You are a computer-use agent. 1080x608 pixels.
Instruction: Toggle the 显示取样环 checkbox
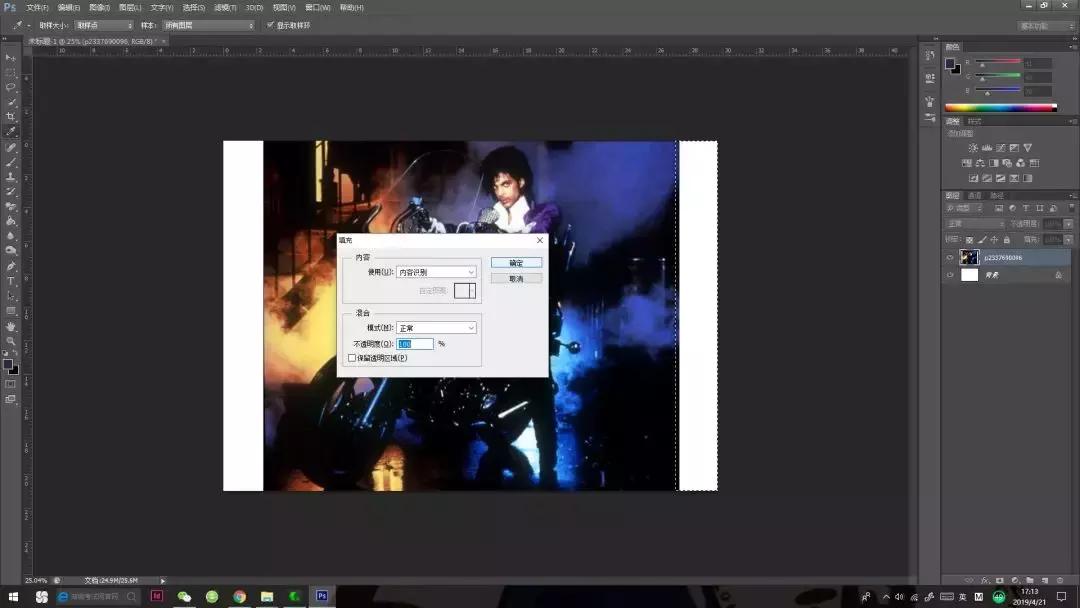point(270,25)
